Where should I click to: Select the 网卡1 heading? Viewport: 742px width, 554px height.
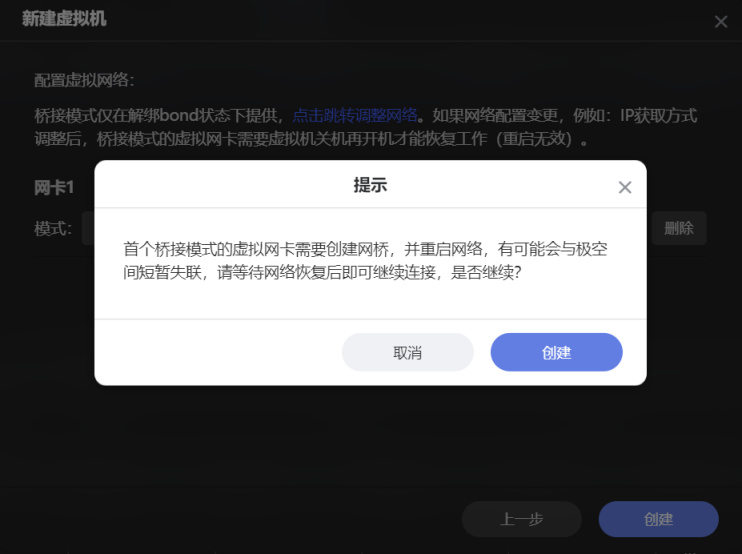(x=54, y=188)
